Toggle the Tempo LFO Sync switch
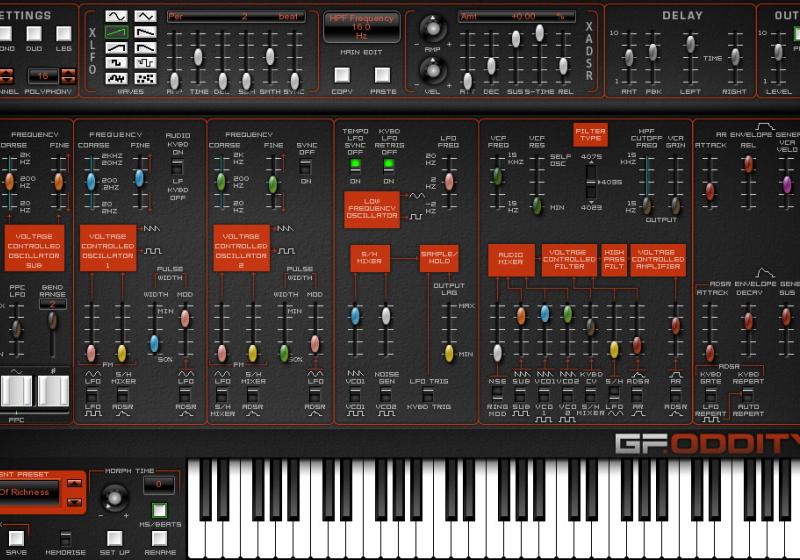 click(x=355, y=165)
